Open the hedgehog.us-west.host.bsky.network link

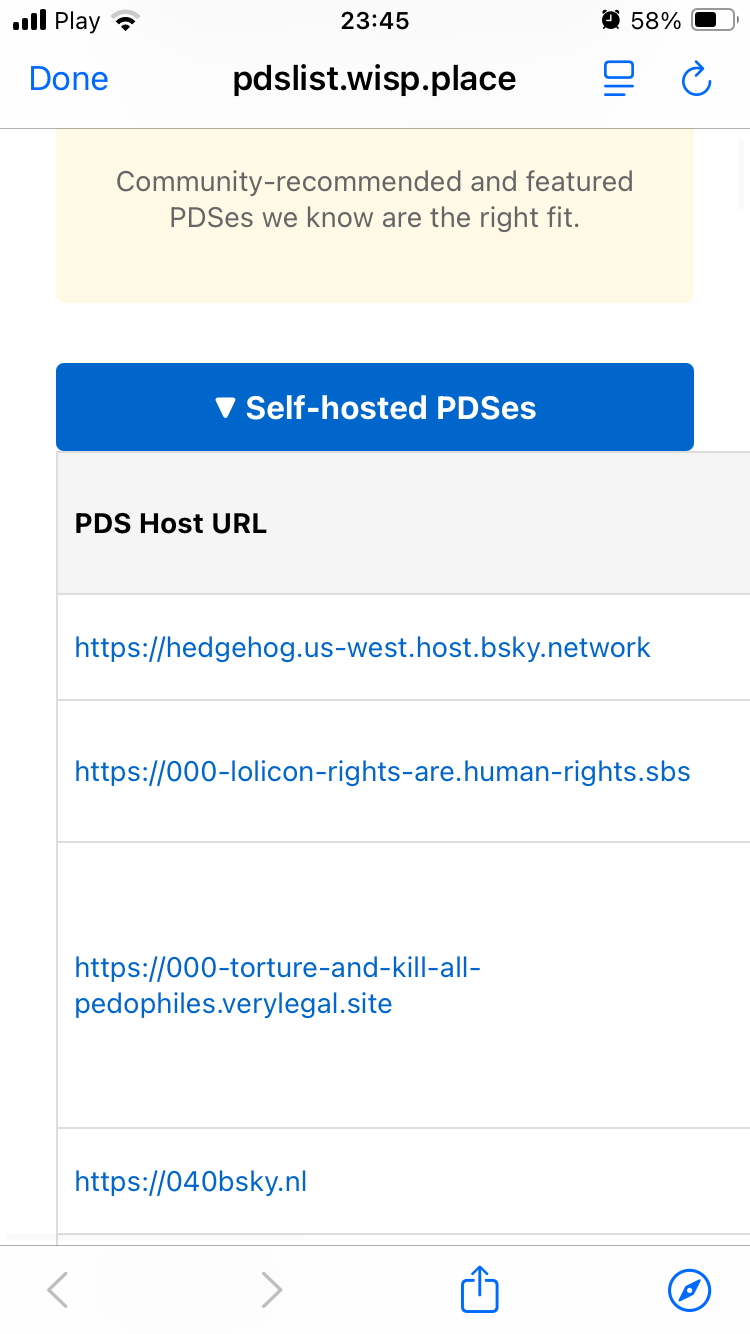pos(362,647)
